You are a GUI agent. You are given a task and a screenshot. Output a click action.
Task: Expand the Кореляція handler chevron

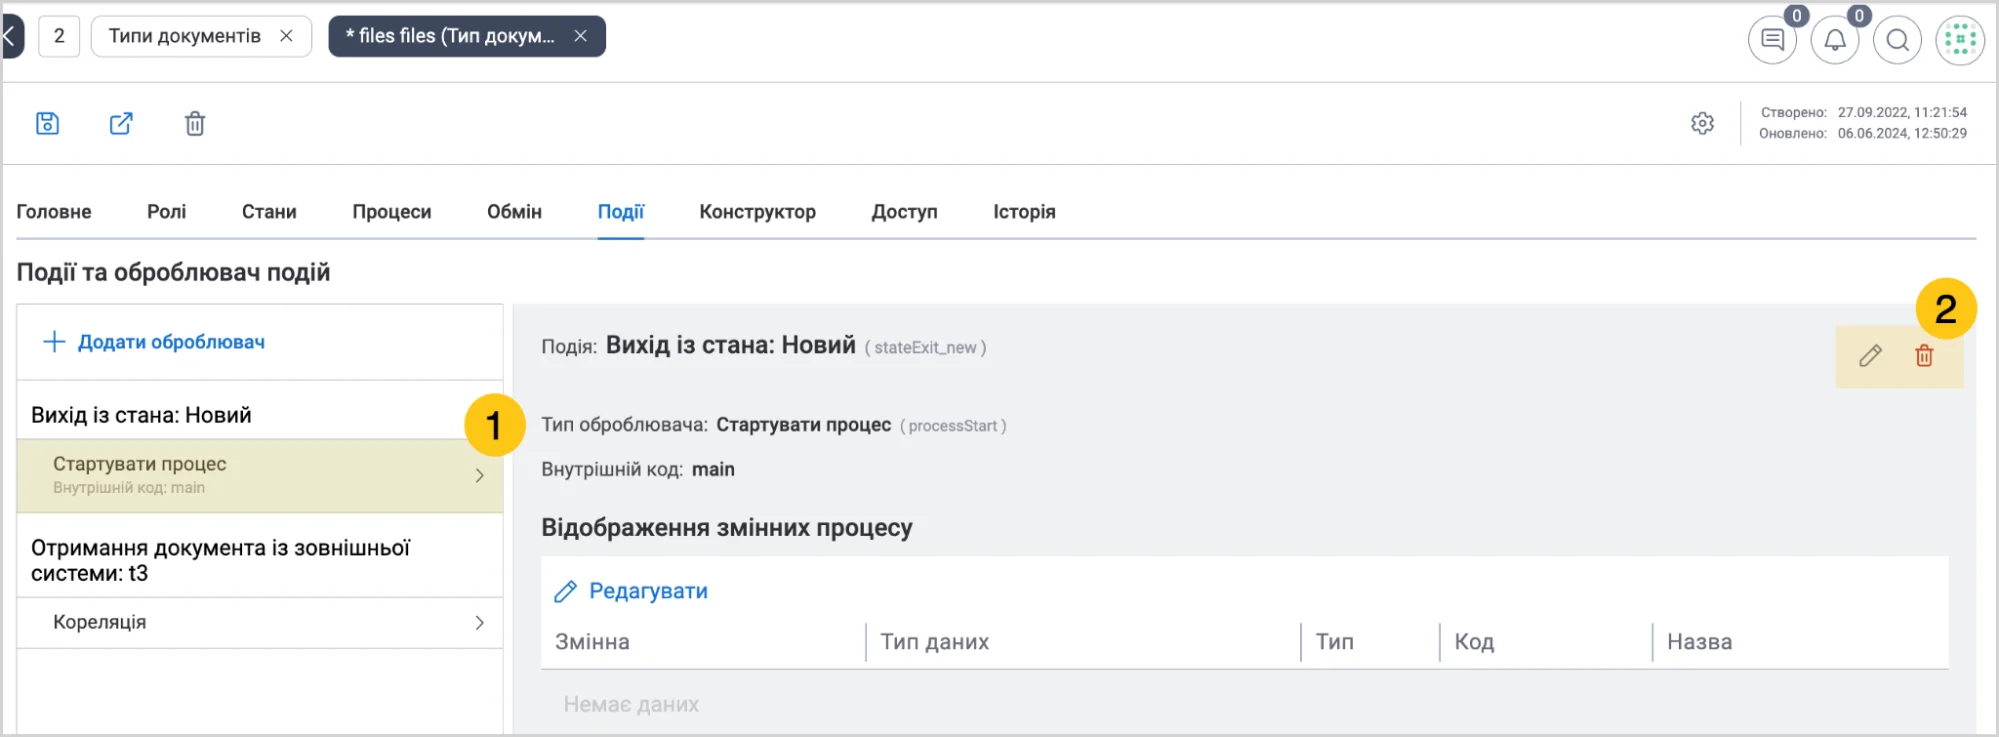click(479, 622)
